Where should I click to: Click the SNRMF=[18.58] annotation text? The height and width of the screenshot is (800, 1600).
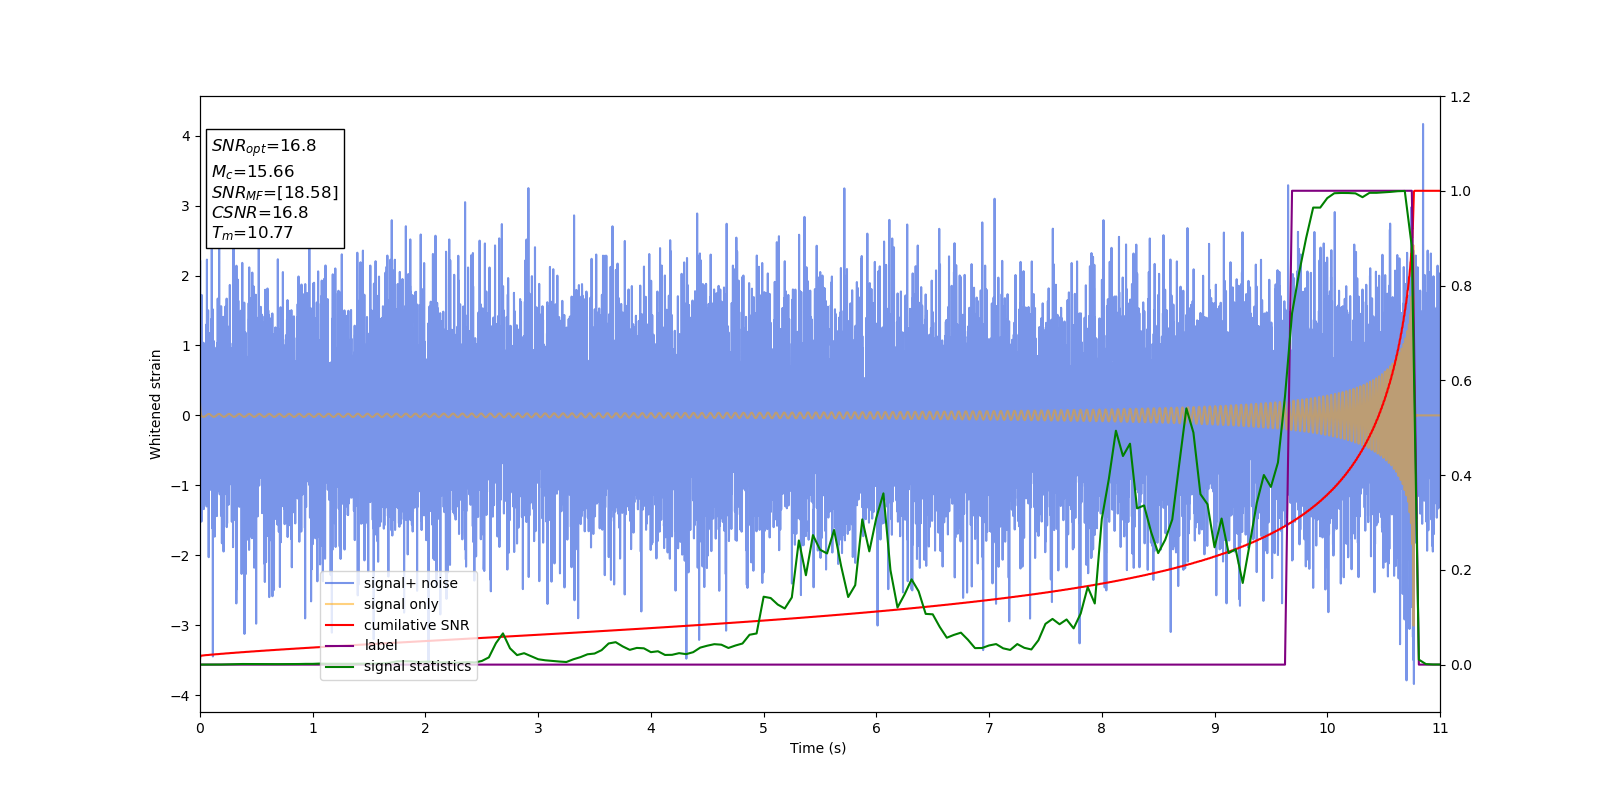(x=275, y=192)
